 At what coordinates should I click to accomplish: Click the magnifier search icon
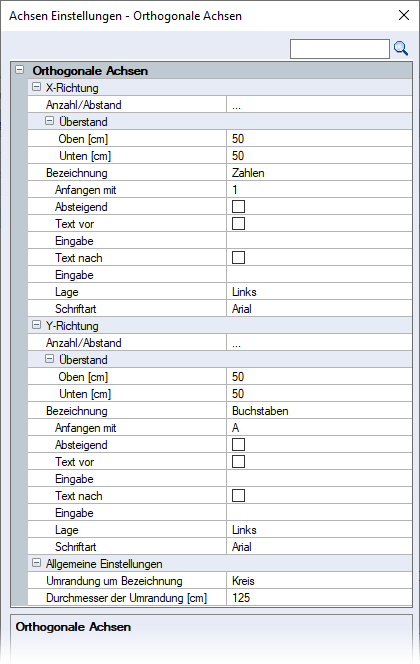click(401, 49)
